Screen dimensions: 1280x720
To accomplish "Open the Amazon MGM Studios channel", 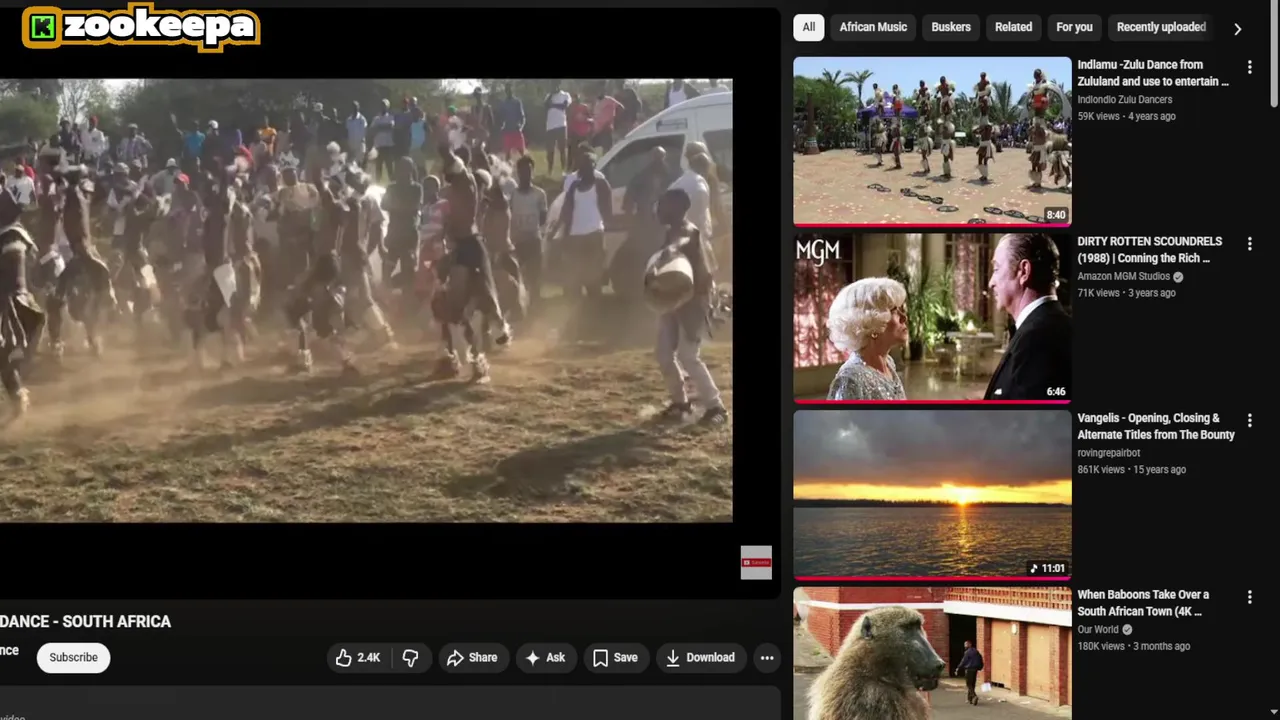I will (x=1123, y=276).
